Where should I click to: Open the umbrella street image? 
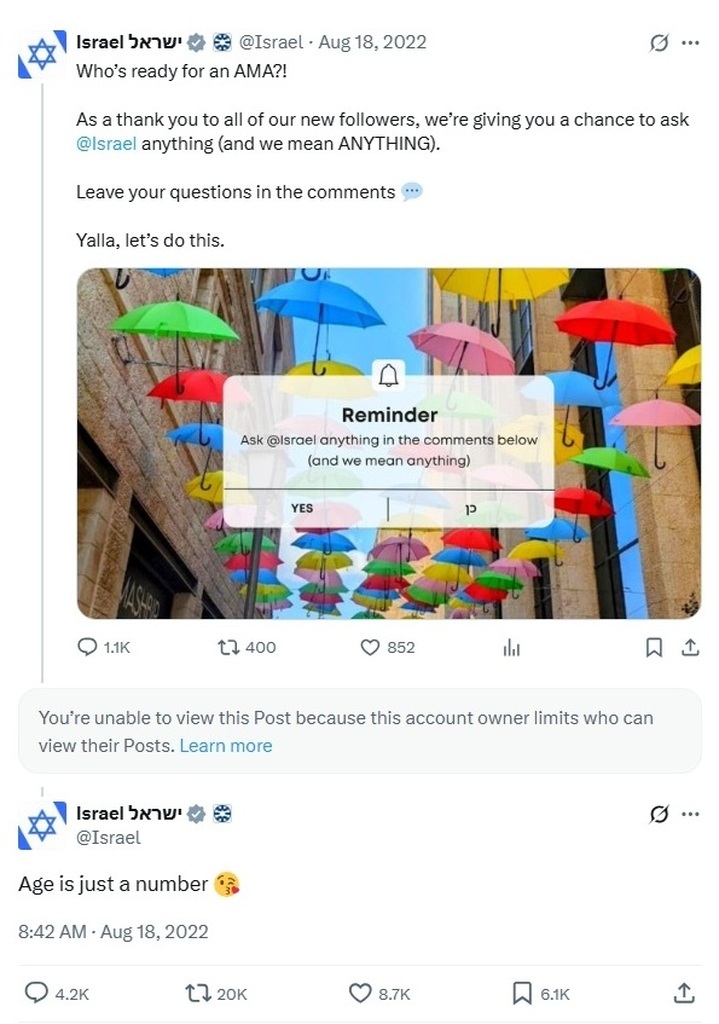point(389,443)
